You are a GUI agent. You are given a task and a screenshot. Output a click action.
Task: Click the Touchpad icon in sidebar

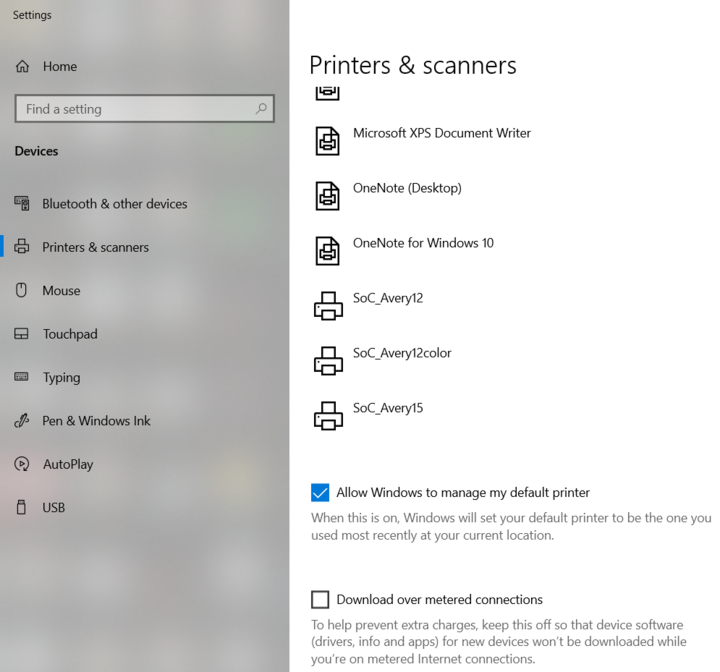(x=21, y=333)
